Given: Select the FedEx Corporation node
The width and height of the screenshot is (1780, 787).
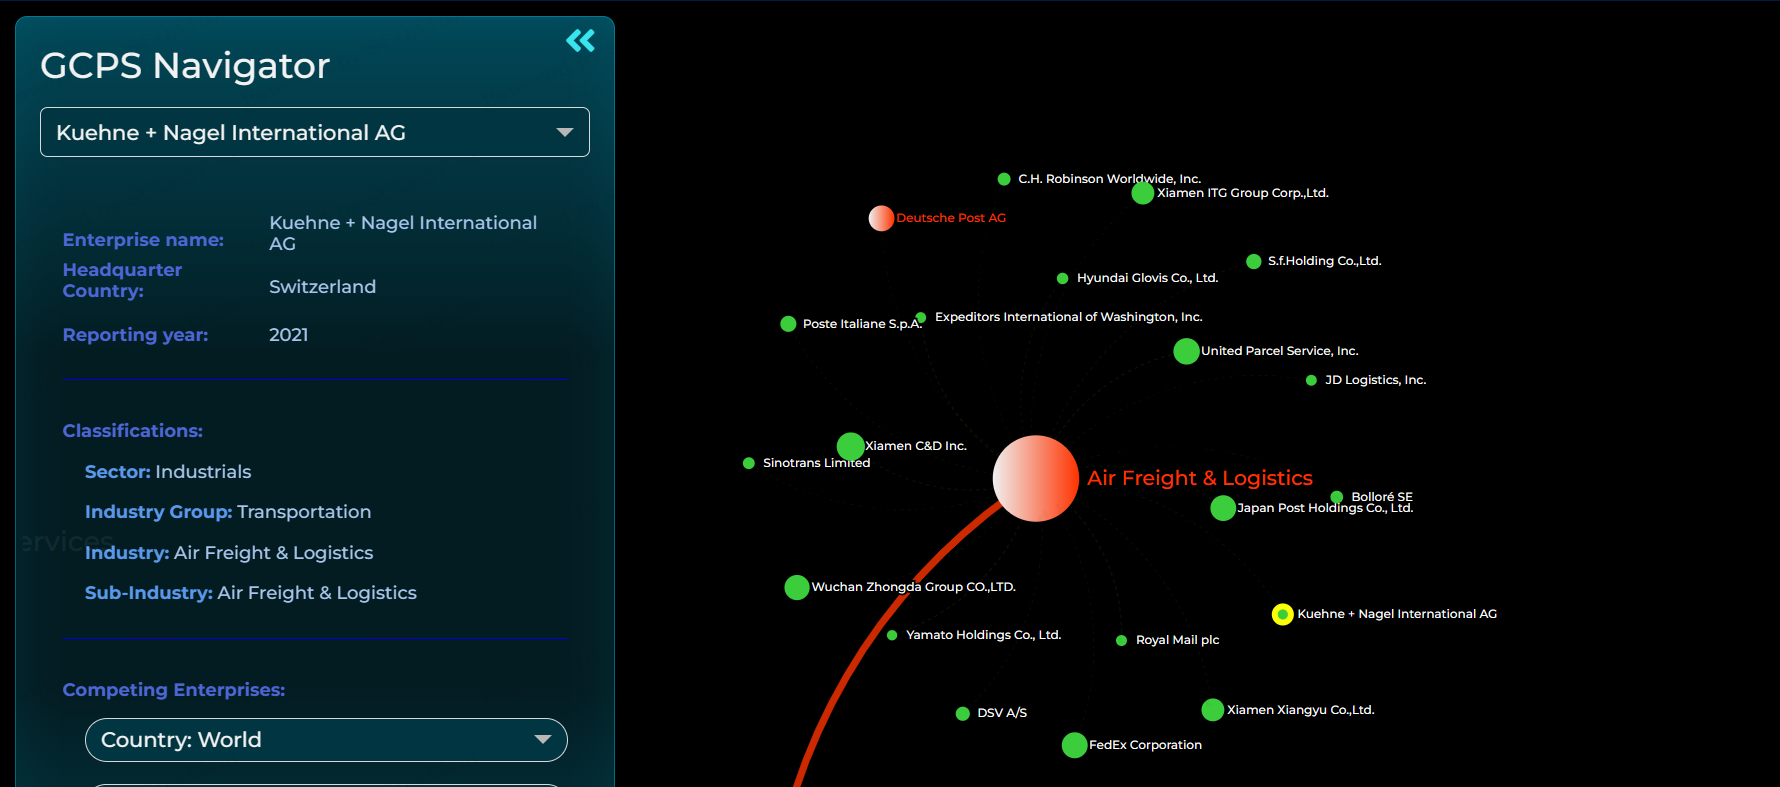Looking at the screenshot, I should (1074, 745).
